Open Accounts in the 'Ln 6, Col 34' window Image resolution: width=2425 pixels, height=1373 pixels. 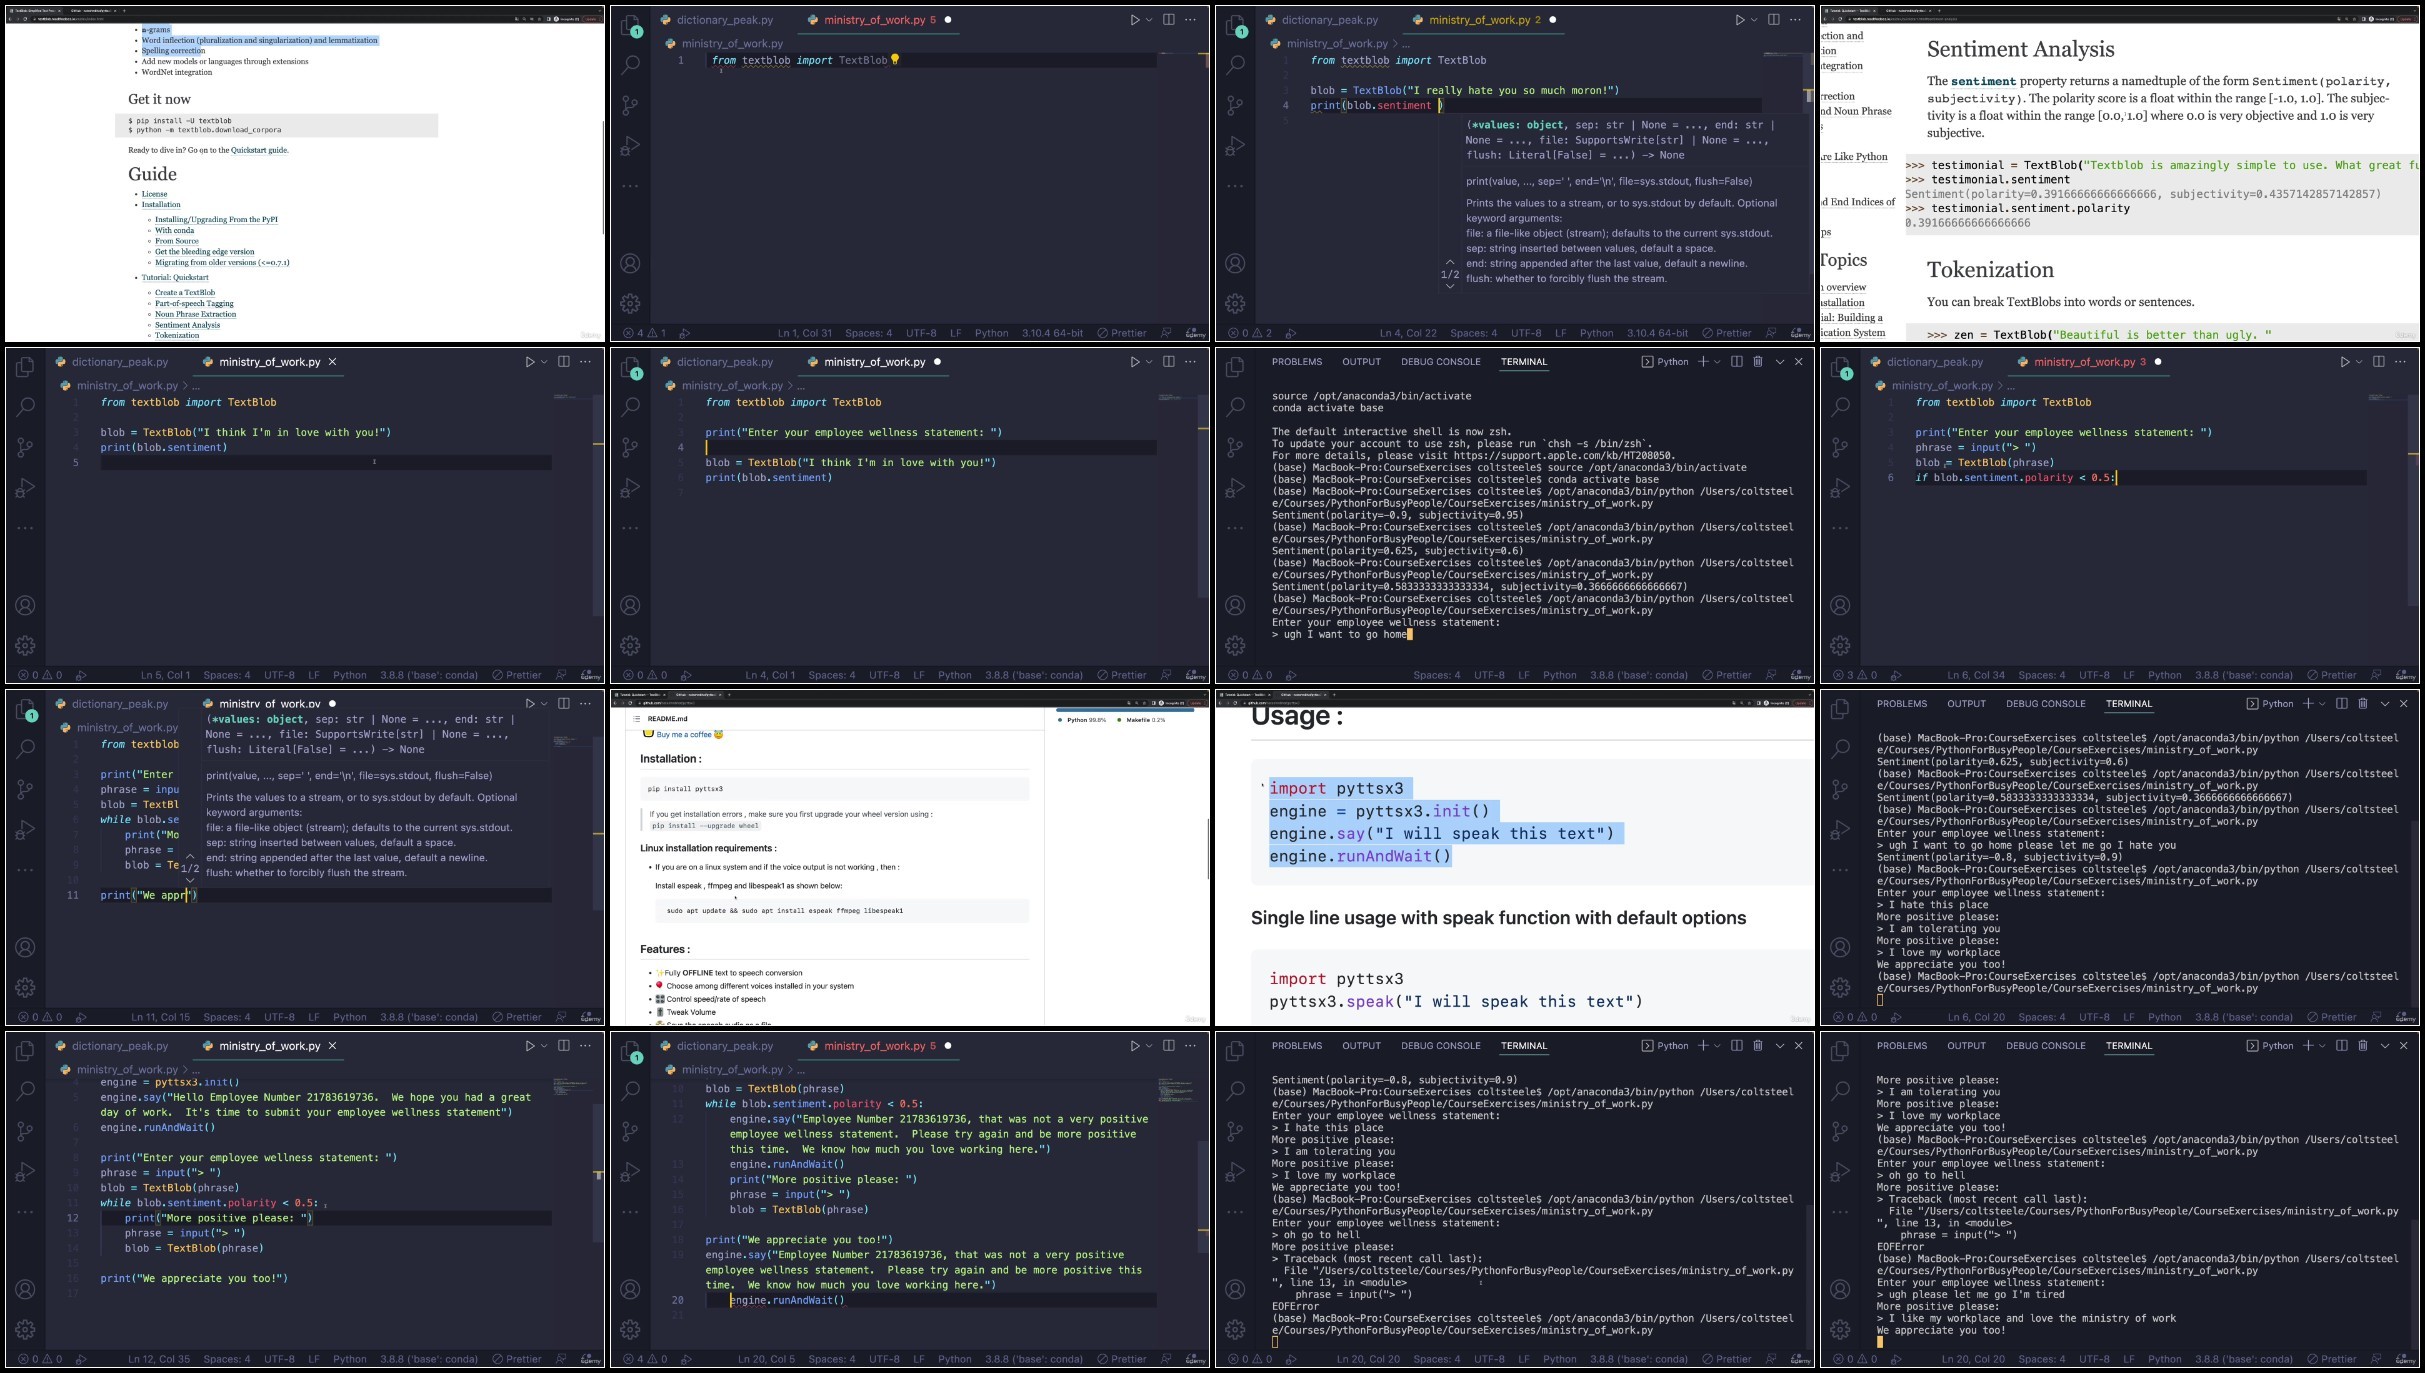pos(1840,605)
